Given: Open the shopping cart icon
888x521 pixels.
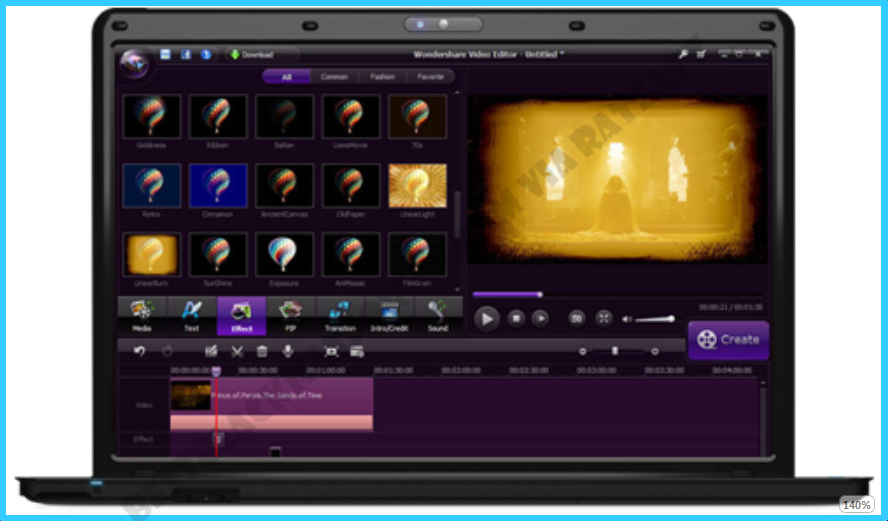Looking at the screenshot, I should tap(701, 54).
